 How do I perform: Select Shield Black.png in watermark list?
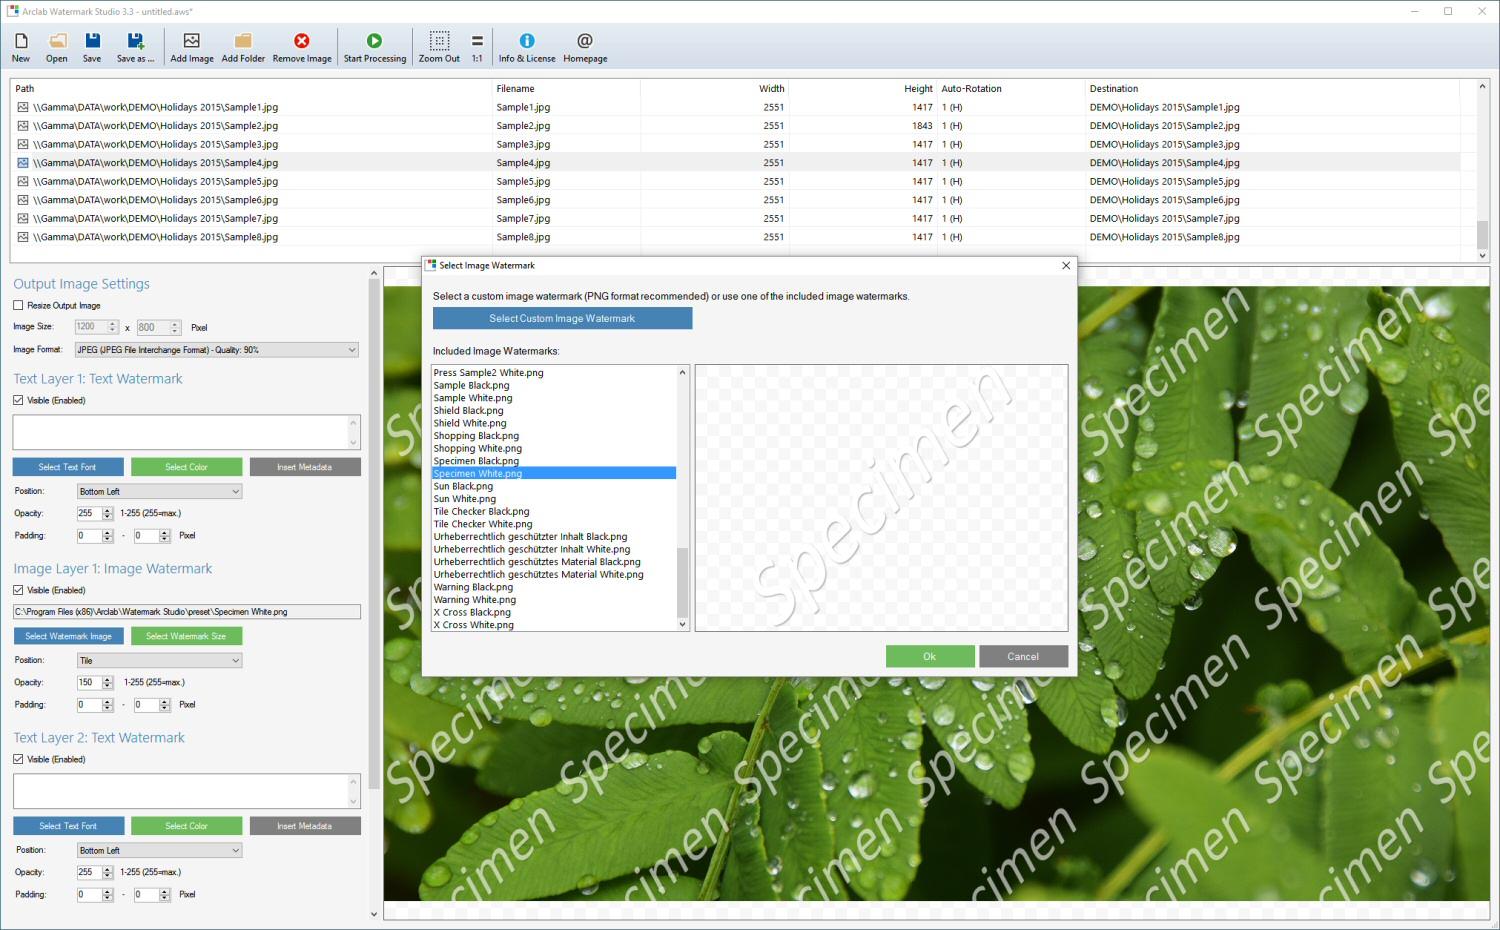pyautogui.click(x=468, y=411)
